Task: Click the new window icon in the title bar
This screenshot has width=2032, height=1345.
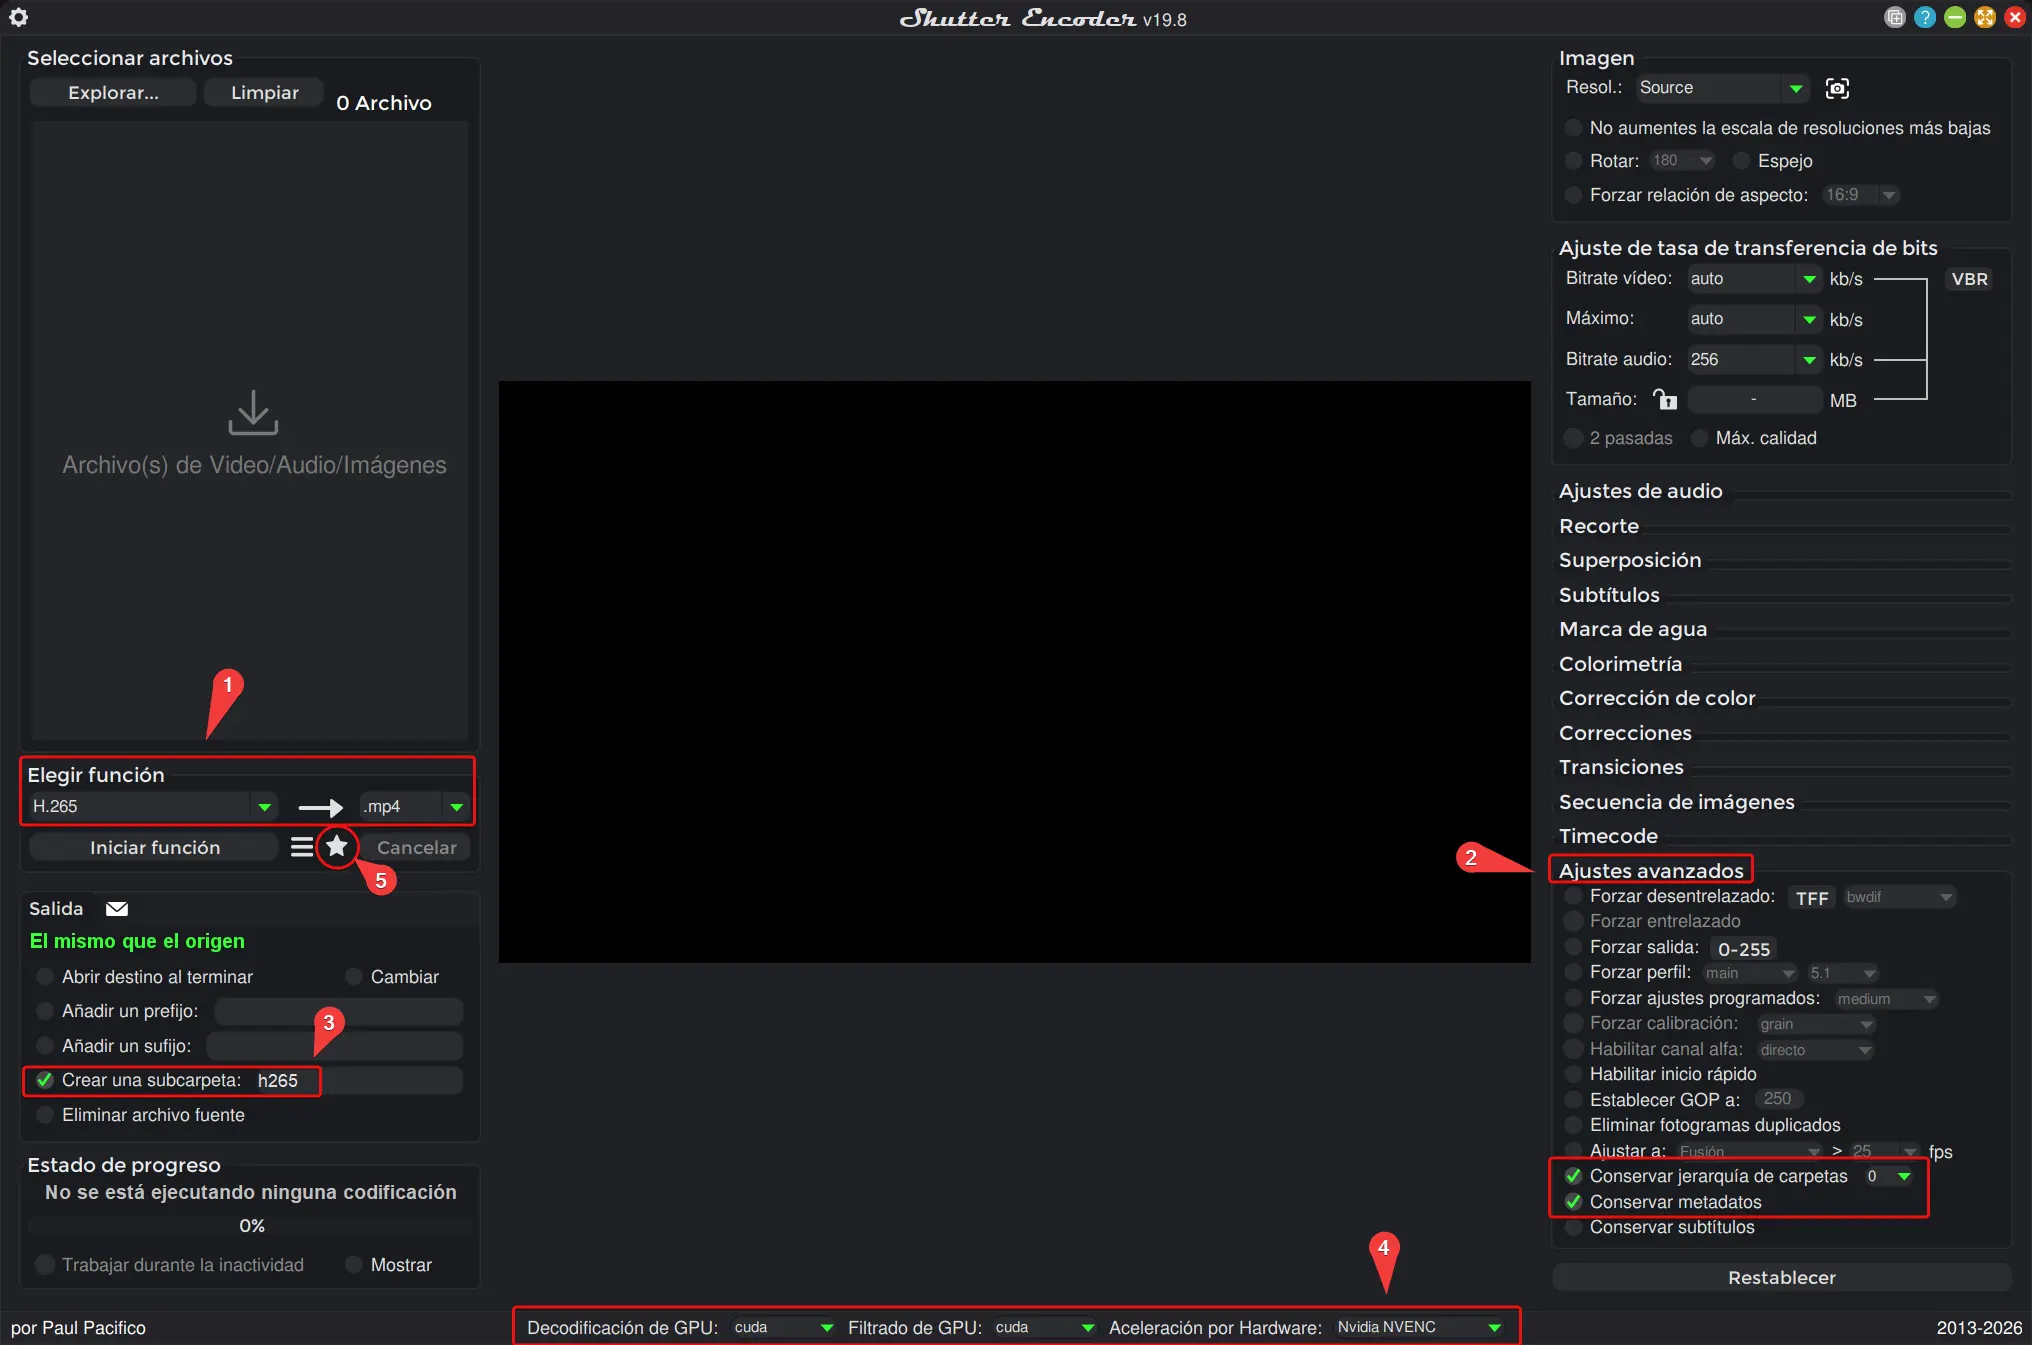Action: click(1894, 17)
